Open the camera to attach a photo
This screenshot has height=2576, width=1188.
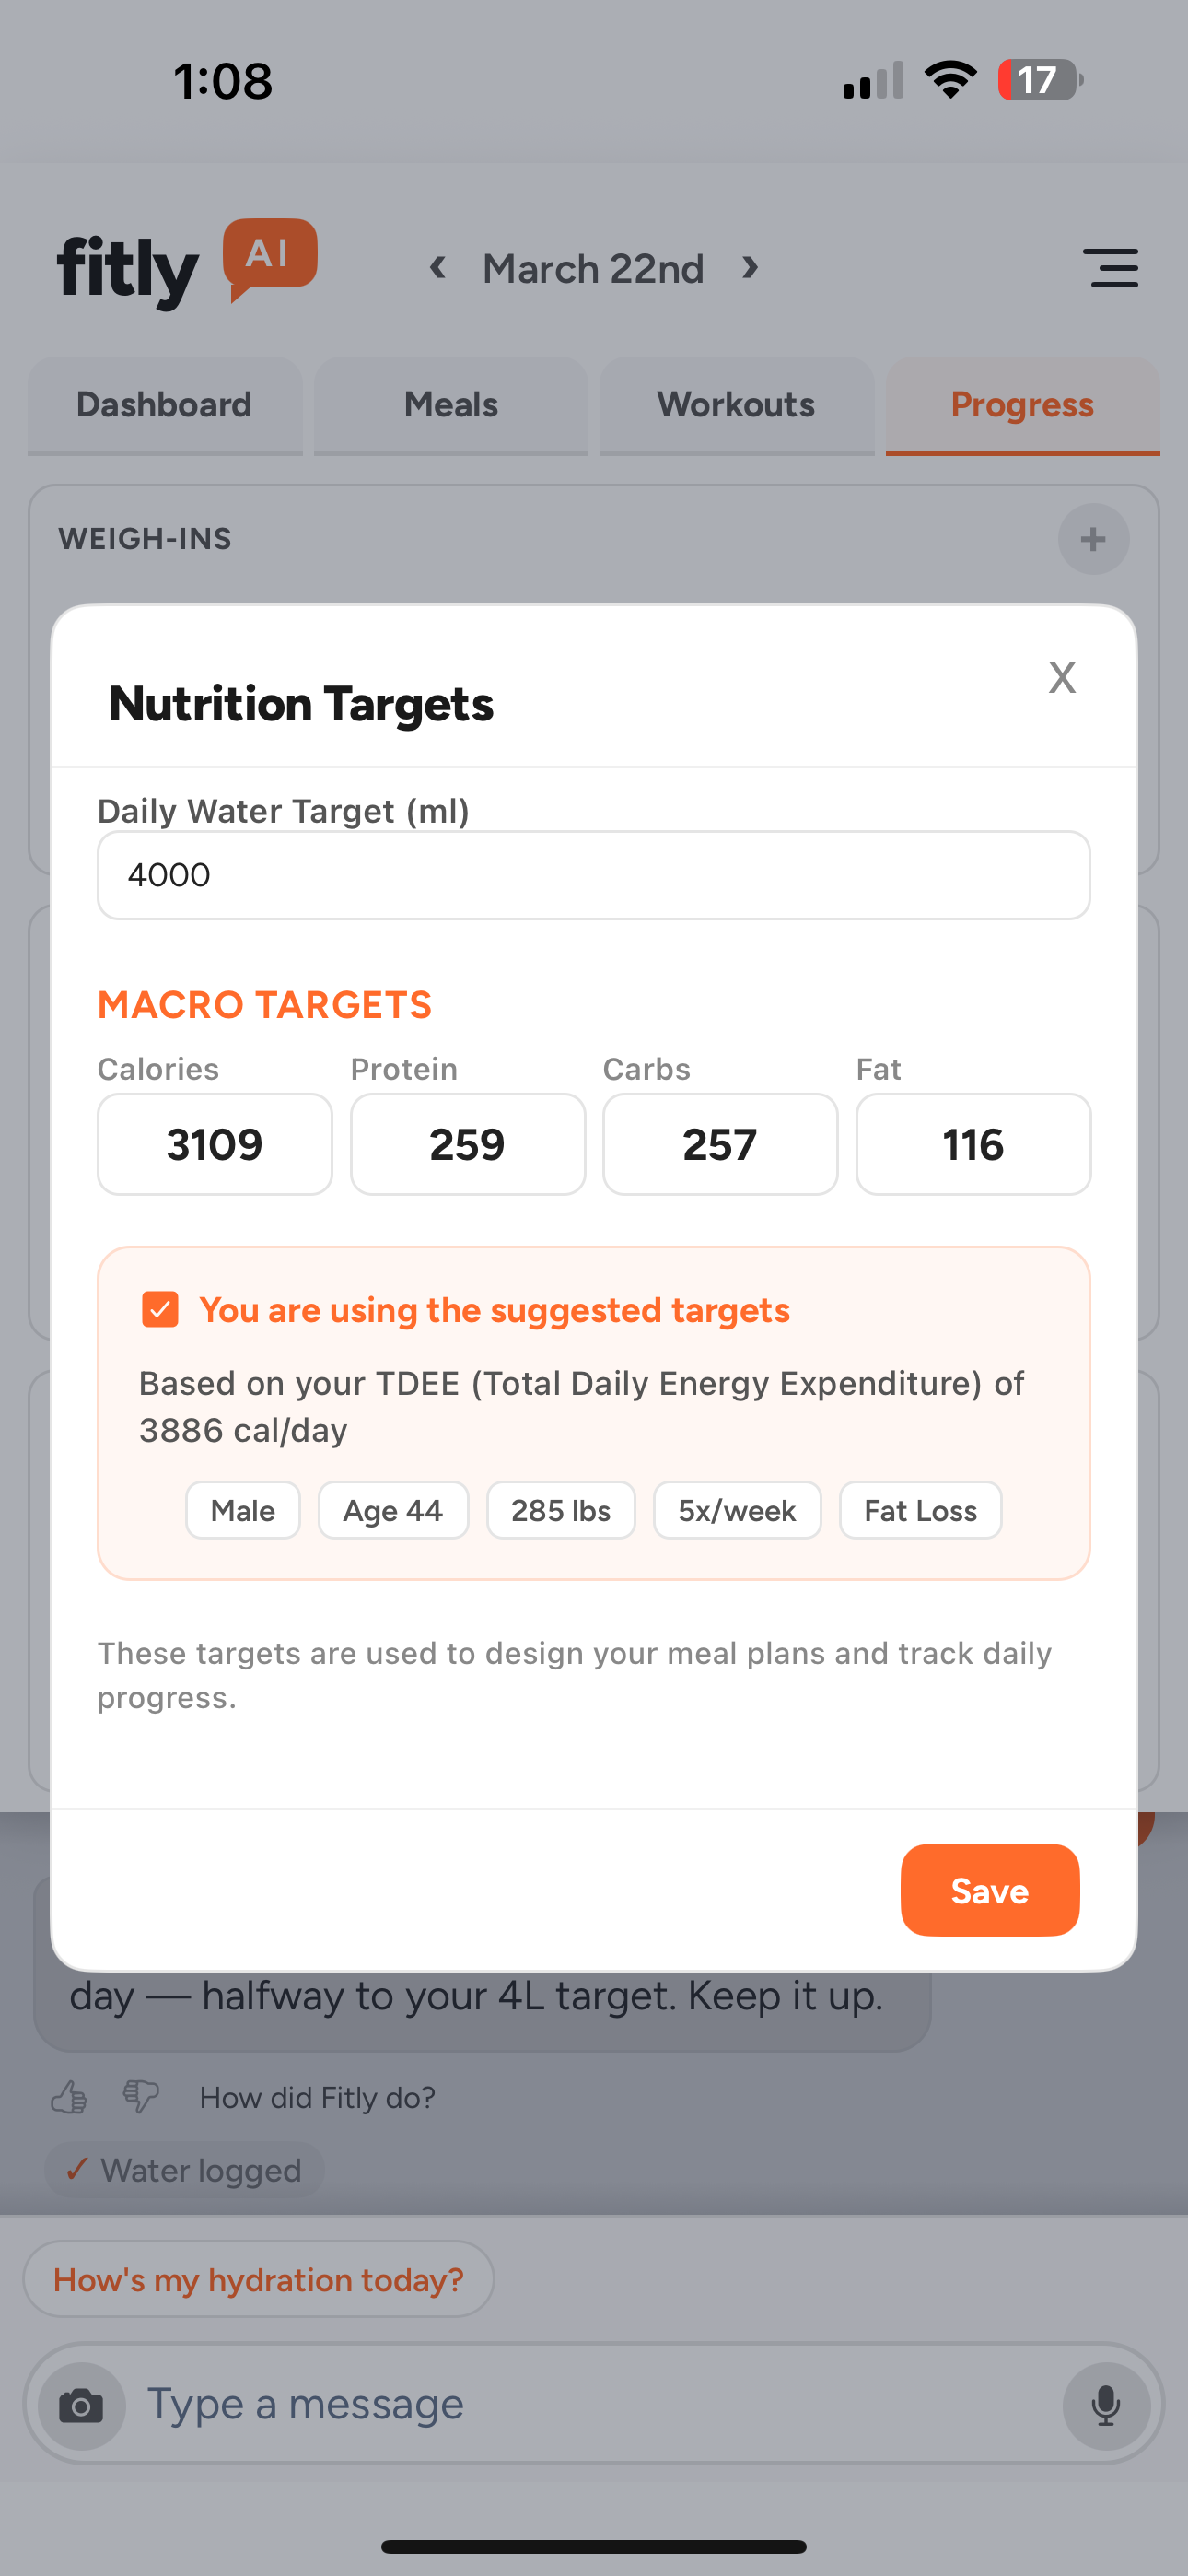click(x=82, y=2404)
